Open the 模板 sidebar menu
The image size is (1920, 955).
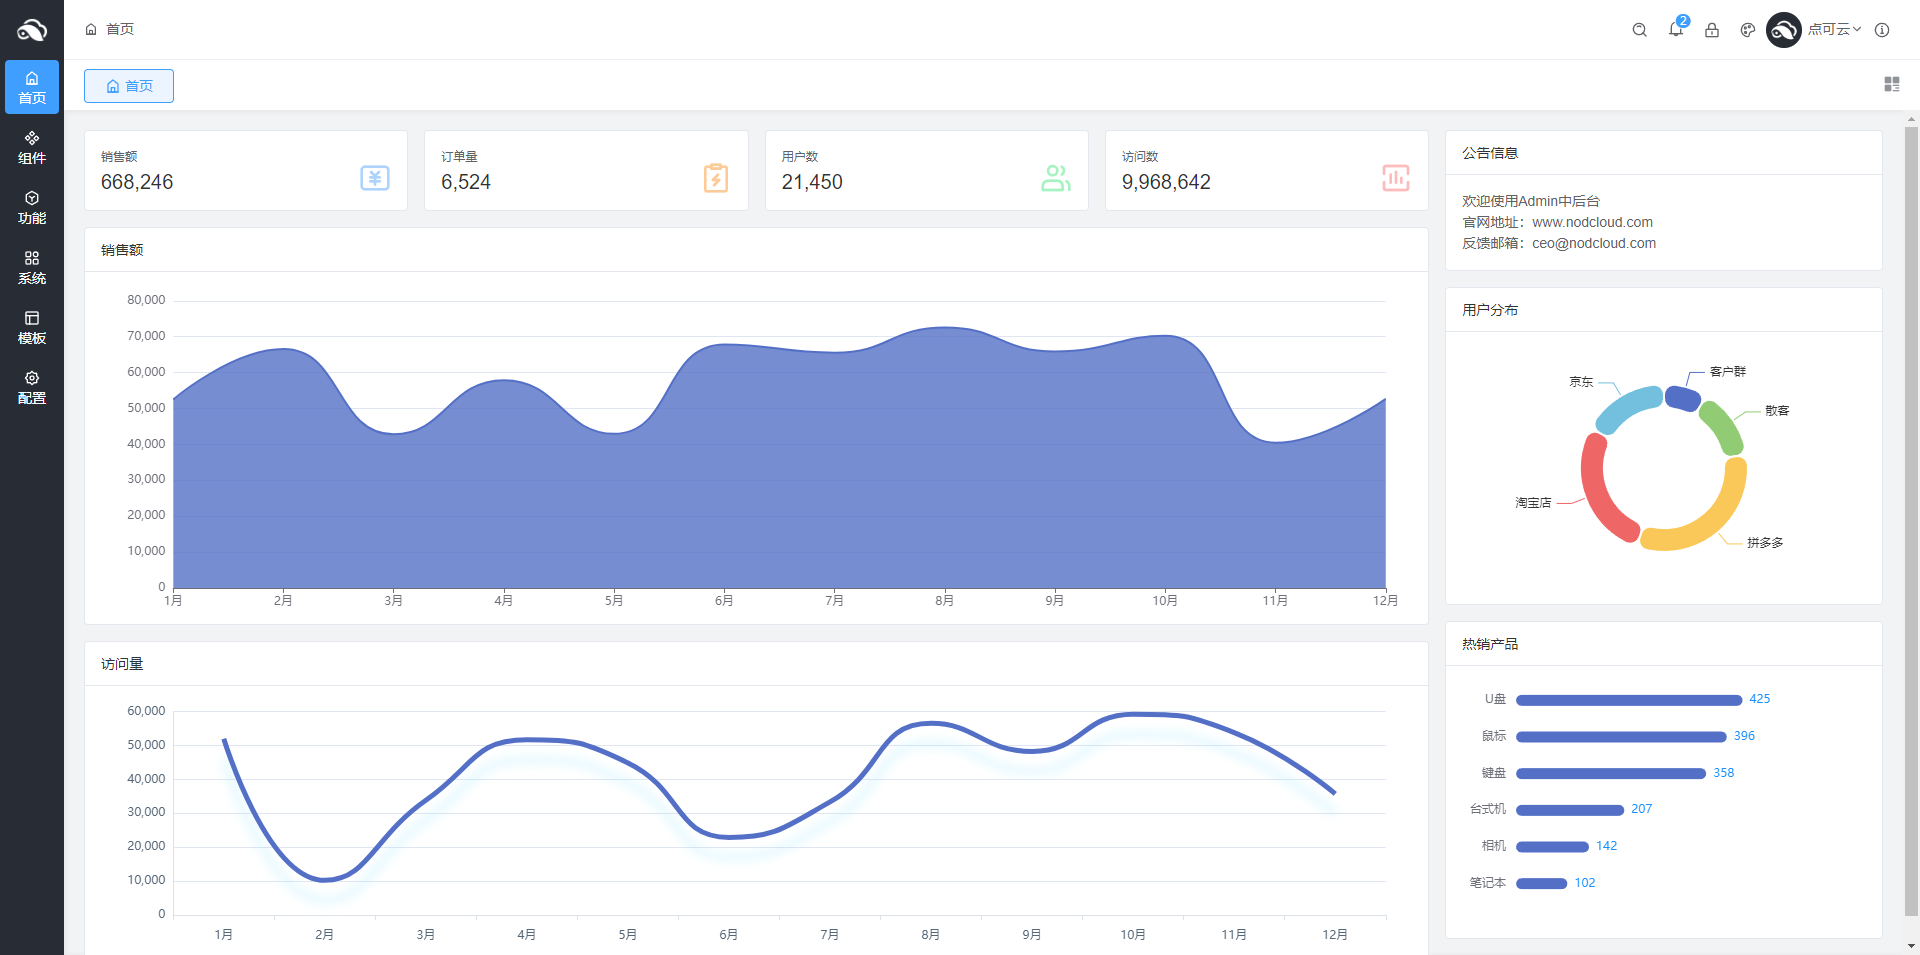[32, 327]
